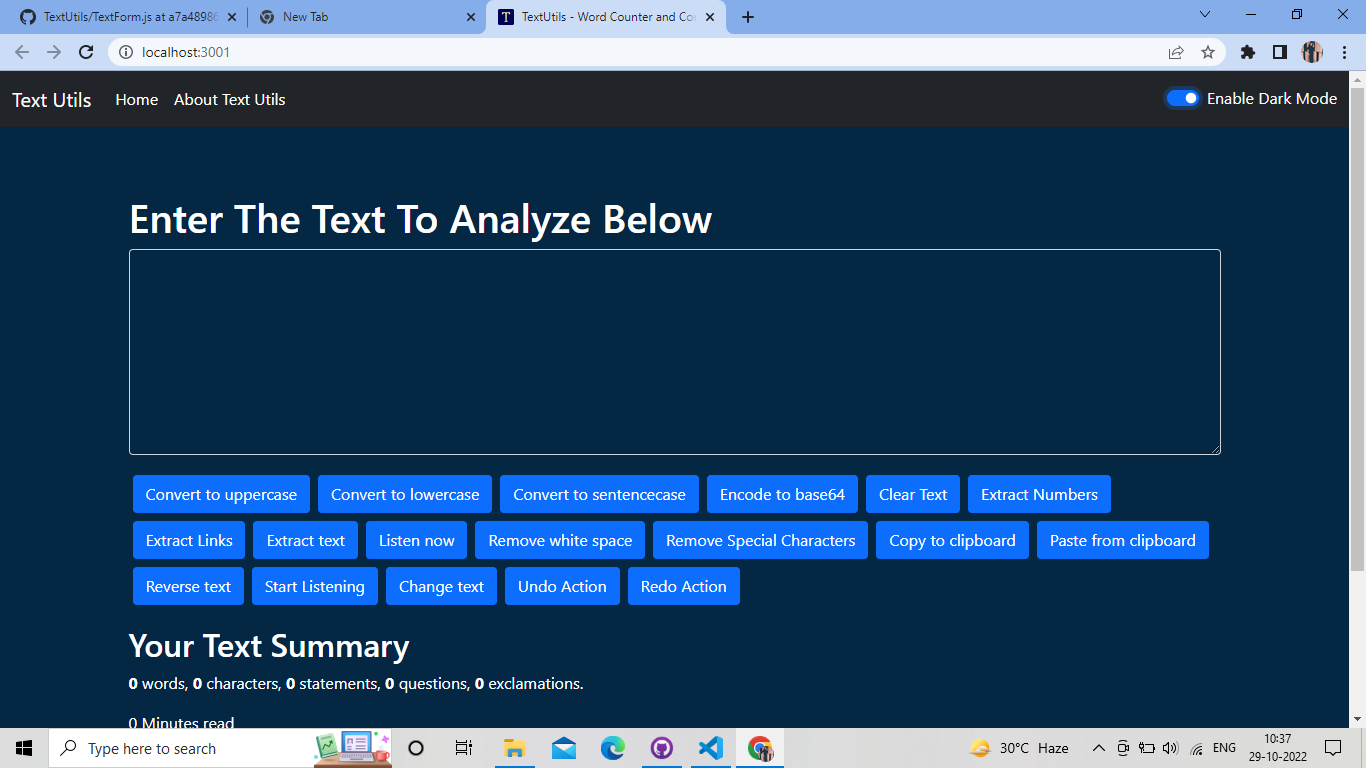Click the Start Listening button
This screenshot has width=1366, height=768.
pos(314,586)
